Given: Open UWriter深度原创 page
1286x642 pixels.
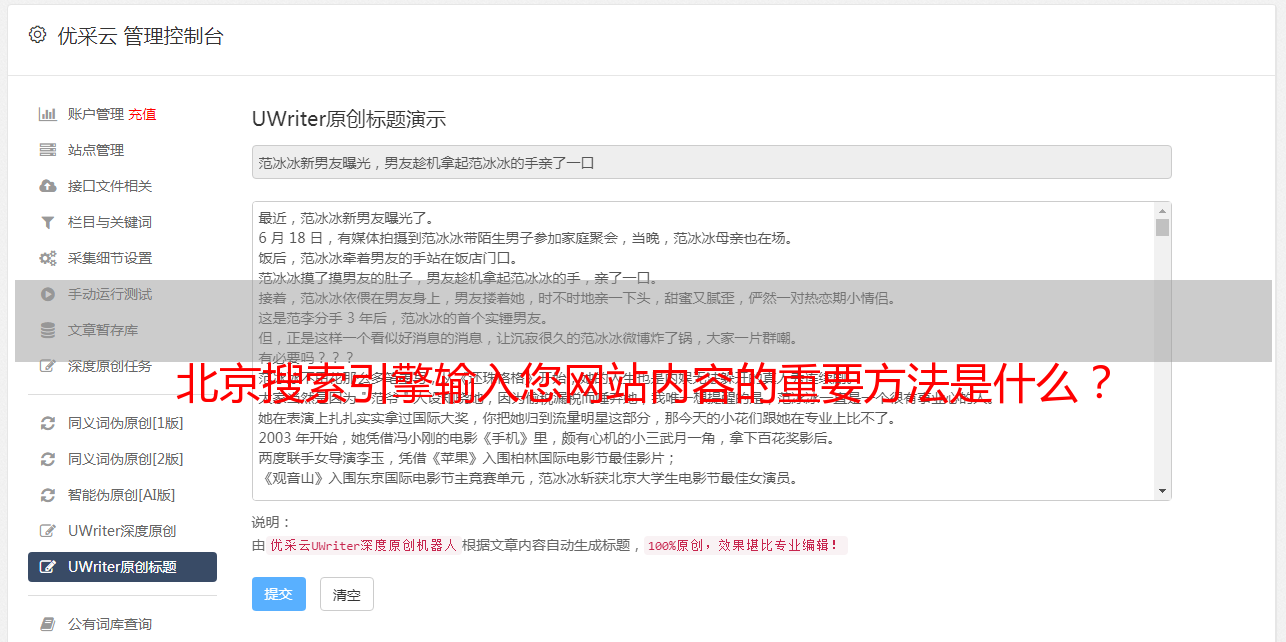Looking at the screenshot, I should click(x=122, y=531).
